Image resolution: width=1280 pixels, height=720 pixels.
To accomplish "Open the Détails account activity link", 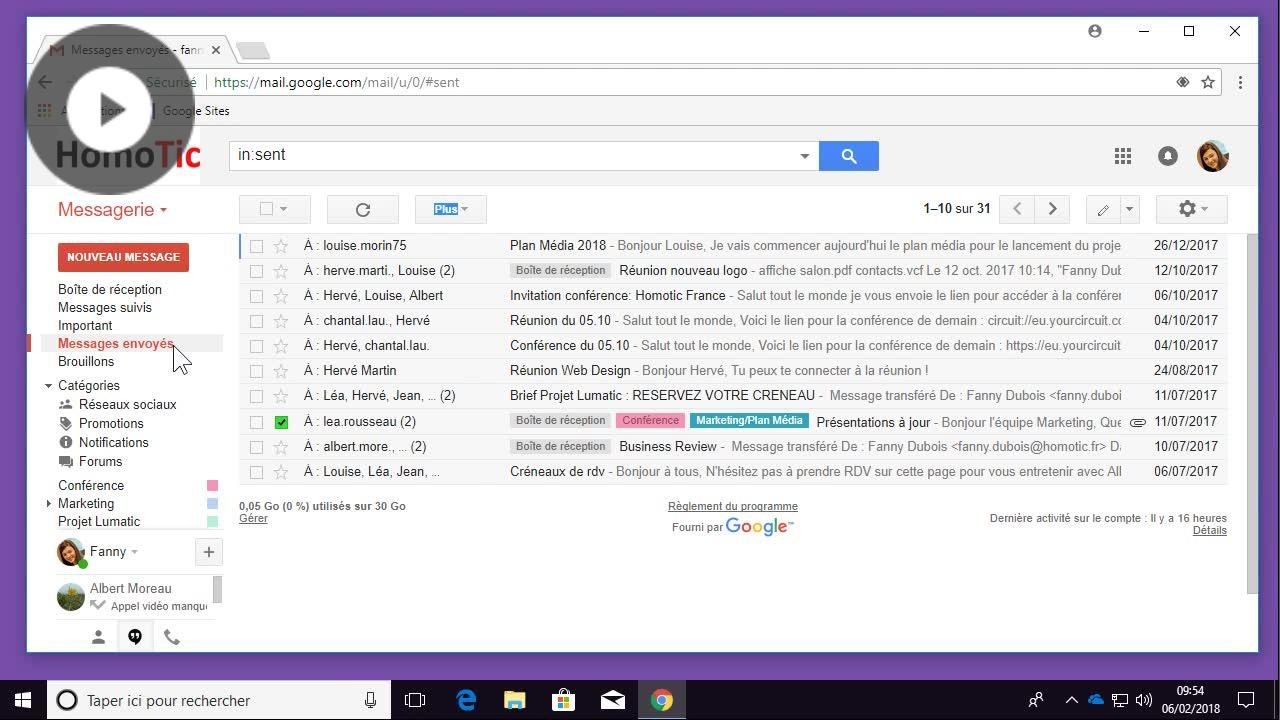I will pyautogui.click(x=1209, y=530).
